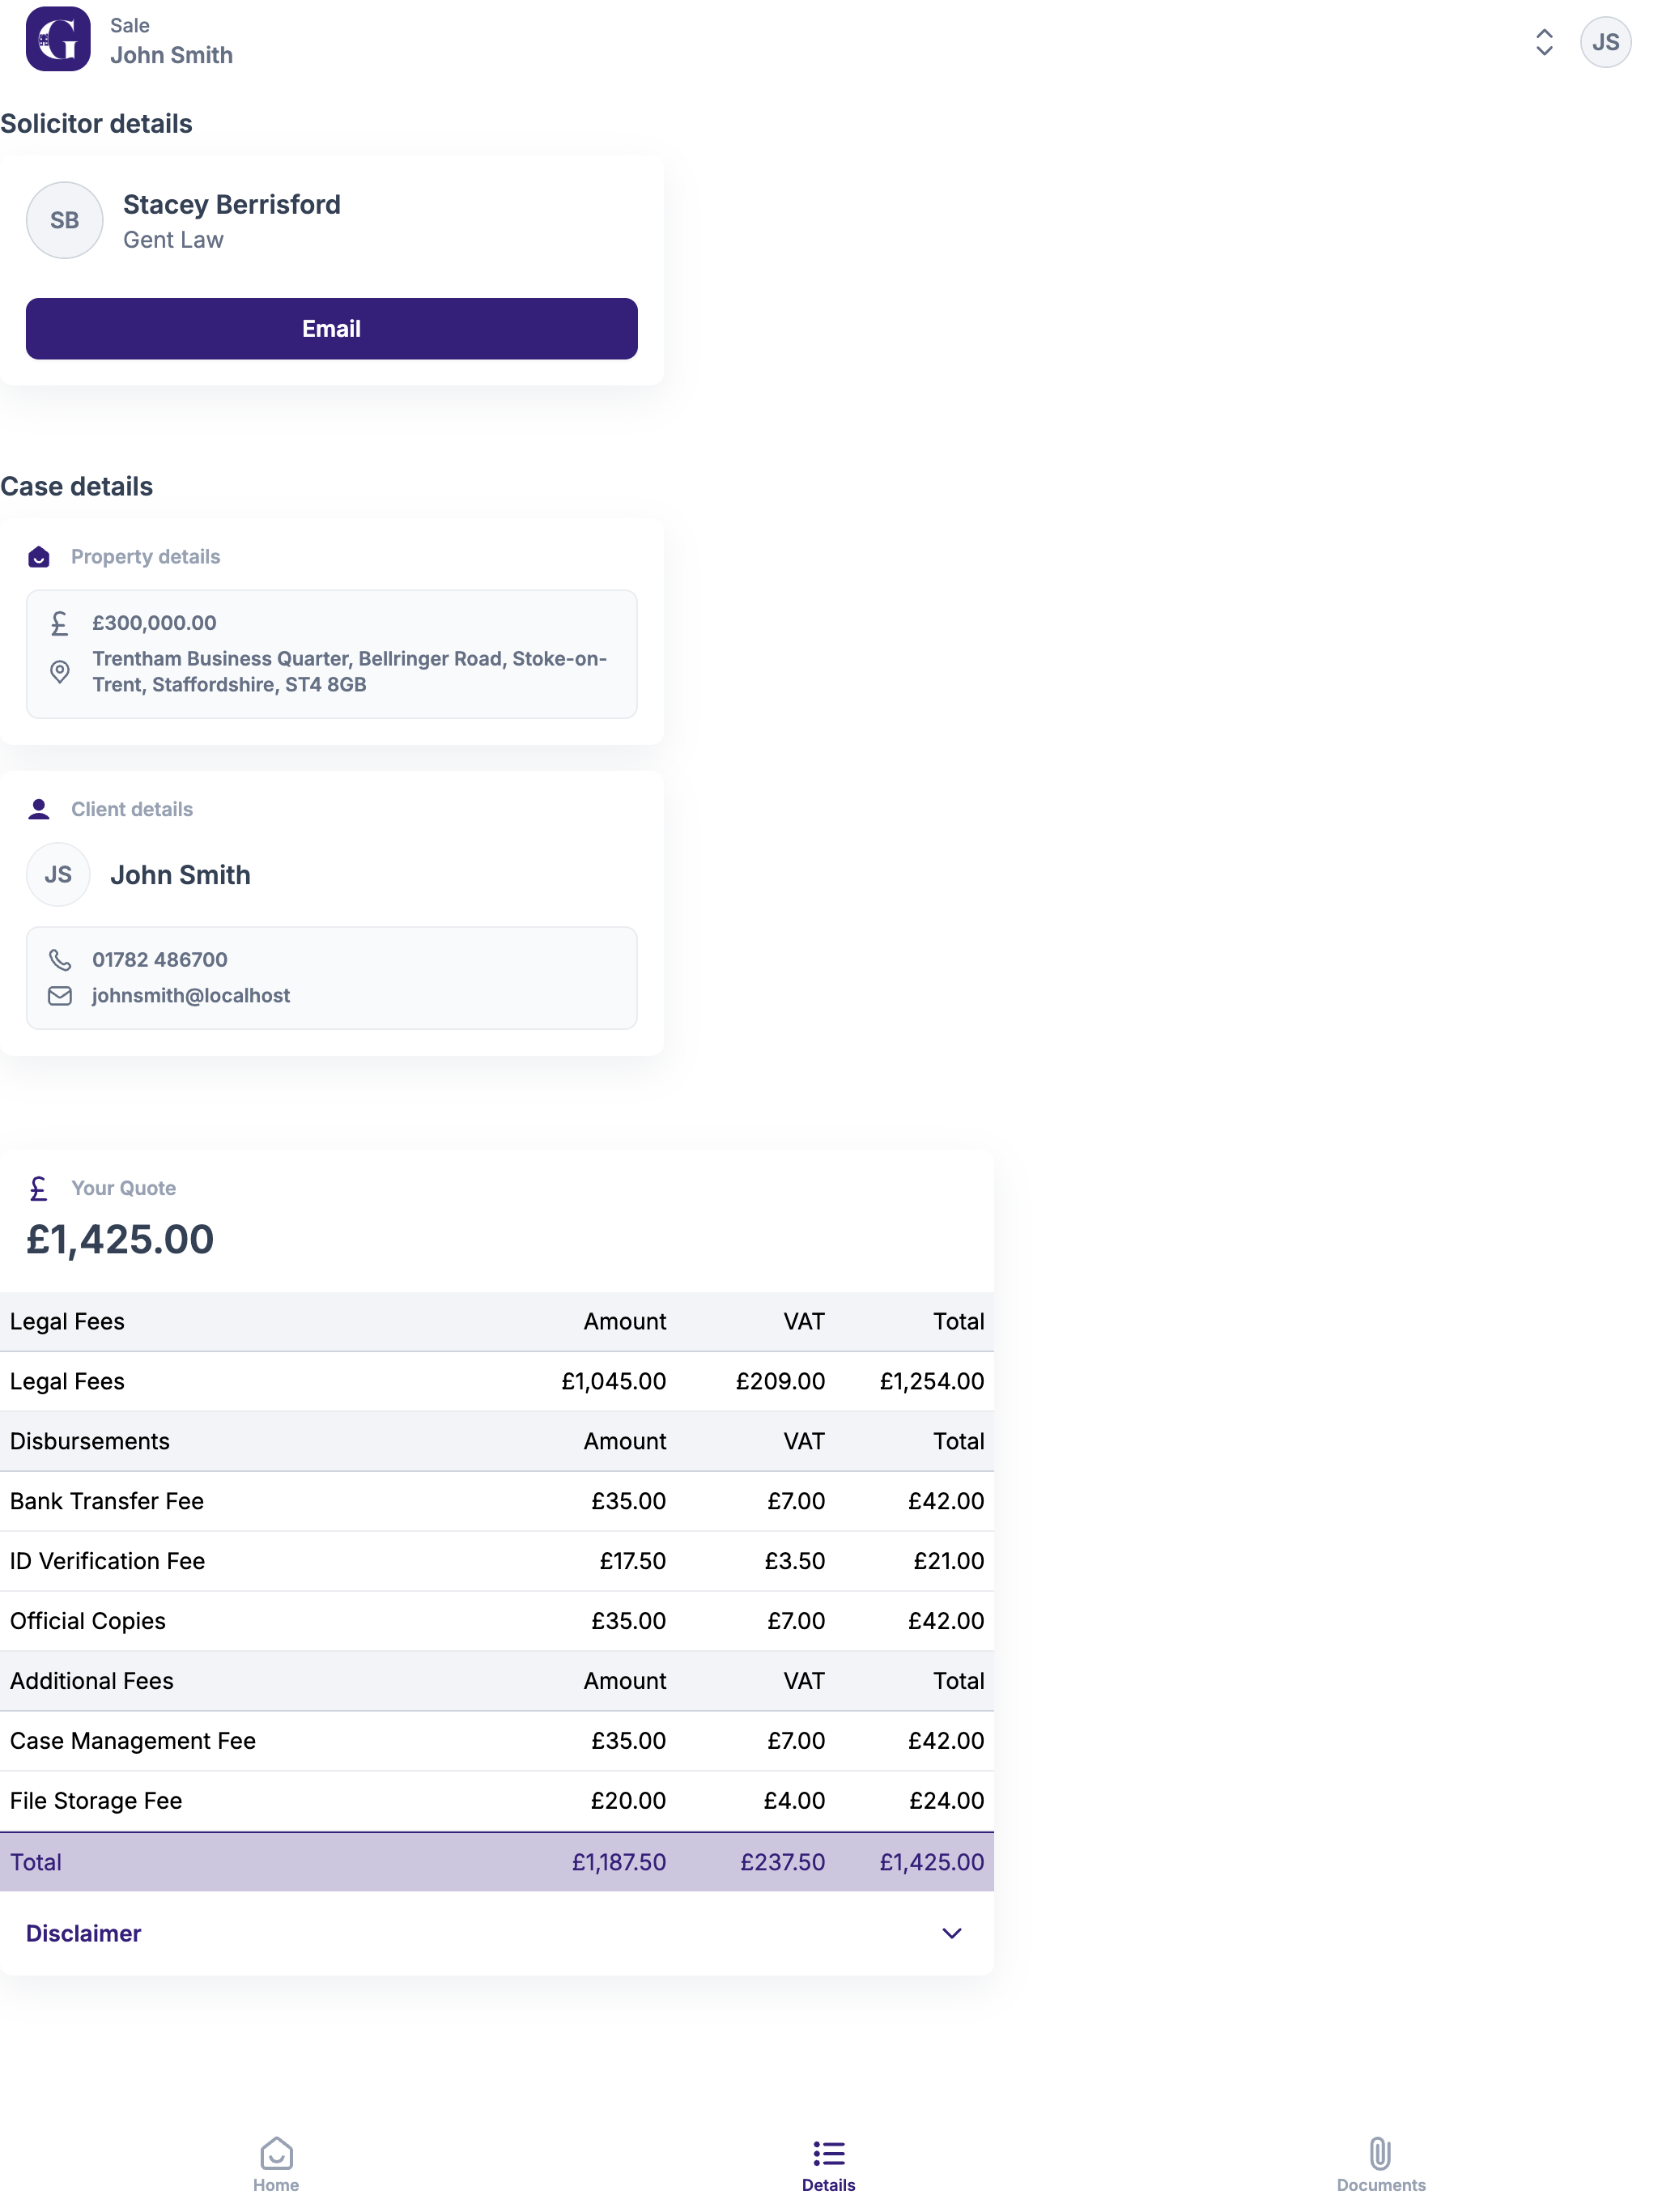1658x2212 pixels.
Task: Click the Property details house icon
Action: click(39, 557)
